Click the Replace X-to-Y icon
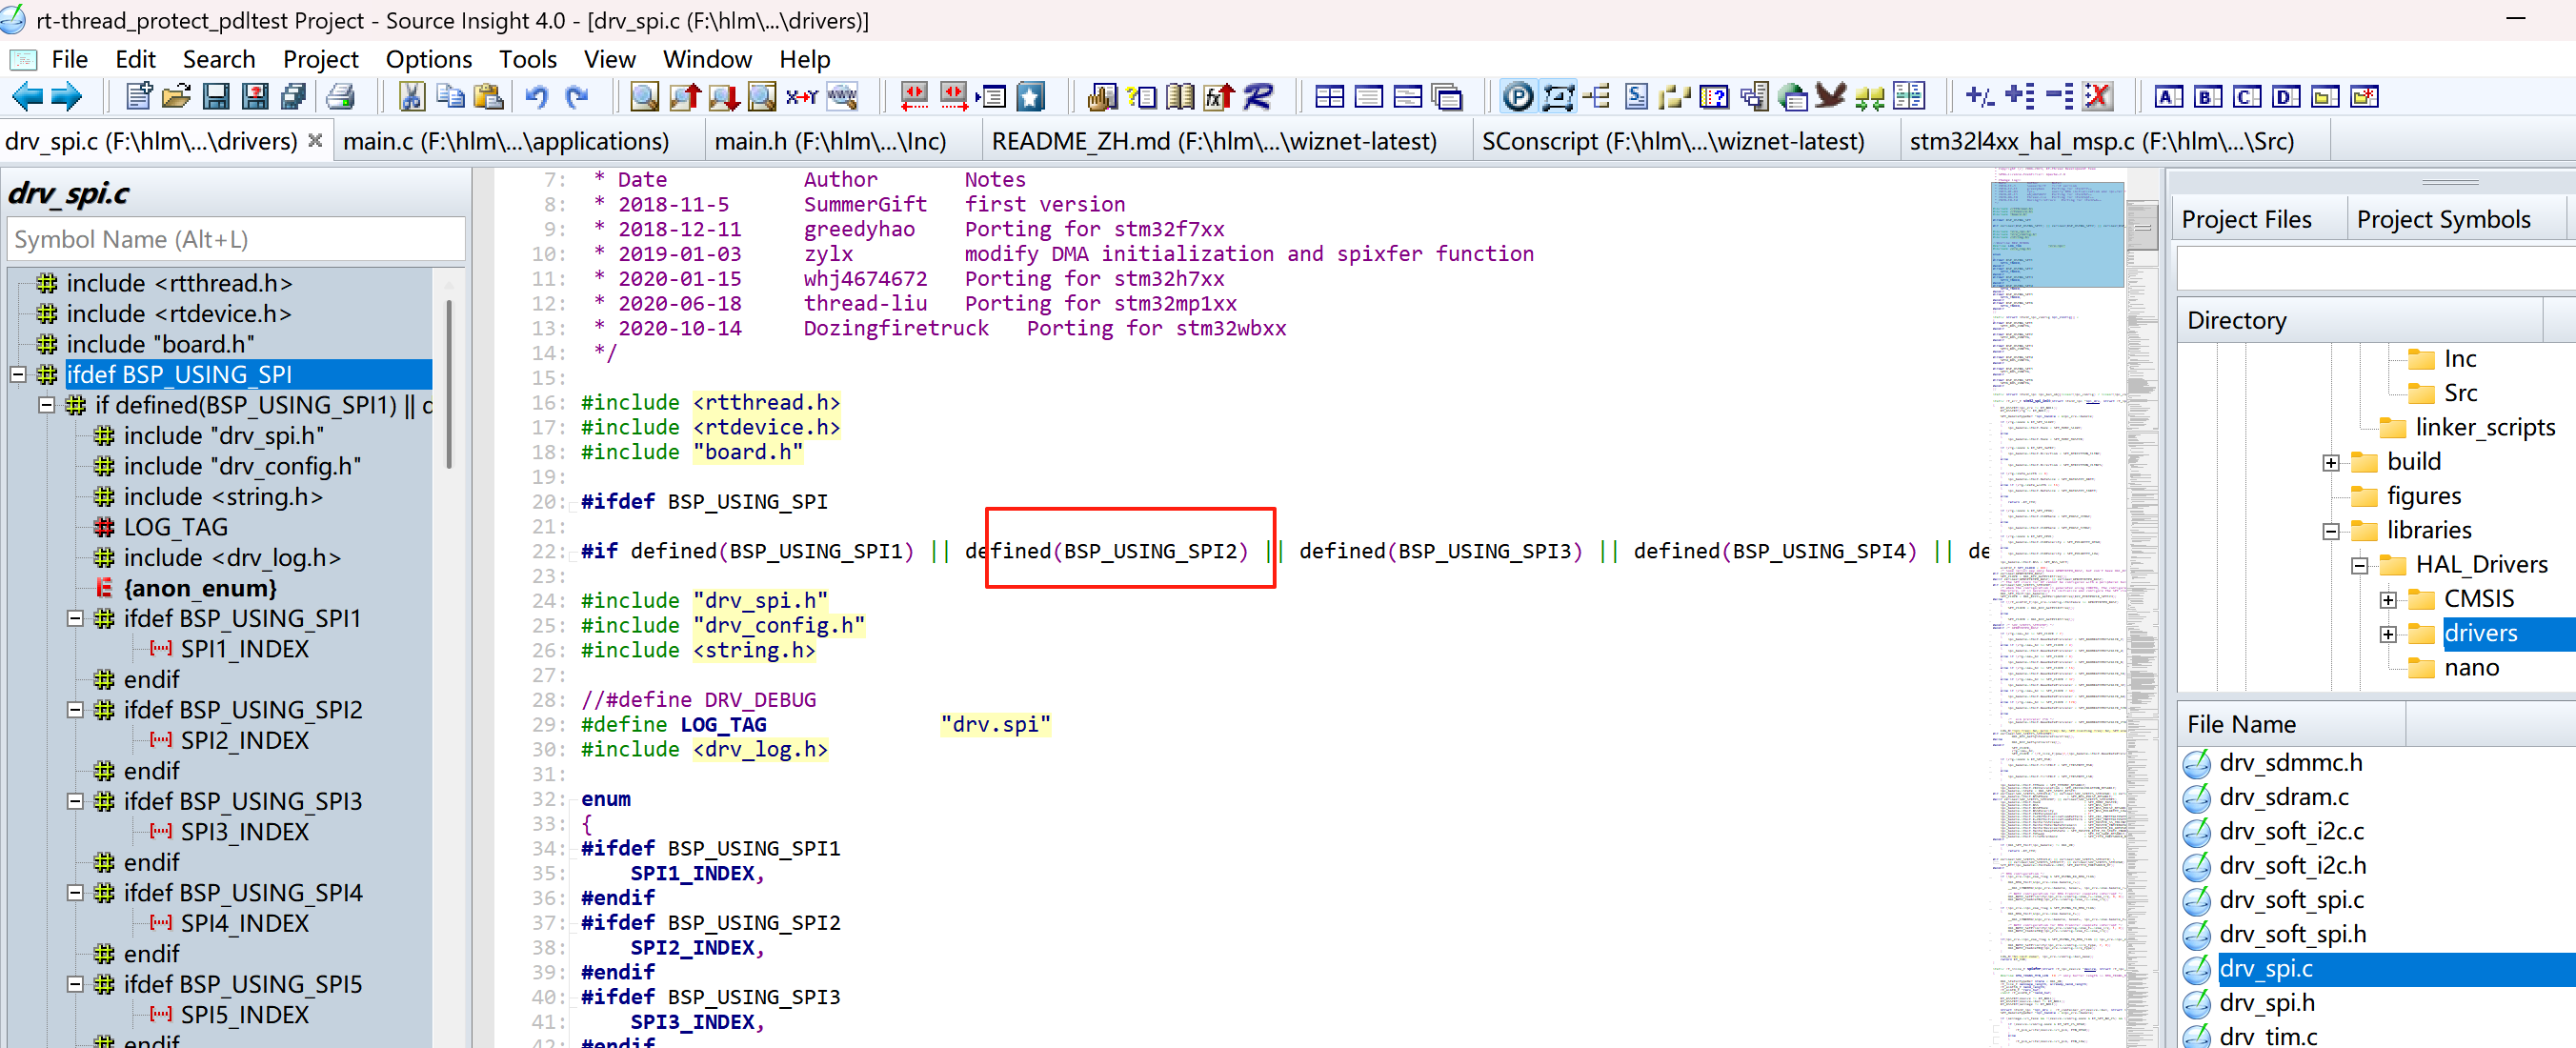The width and height of the screenshot is (2576, 1048). 801,97
